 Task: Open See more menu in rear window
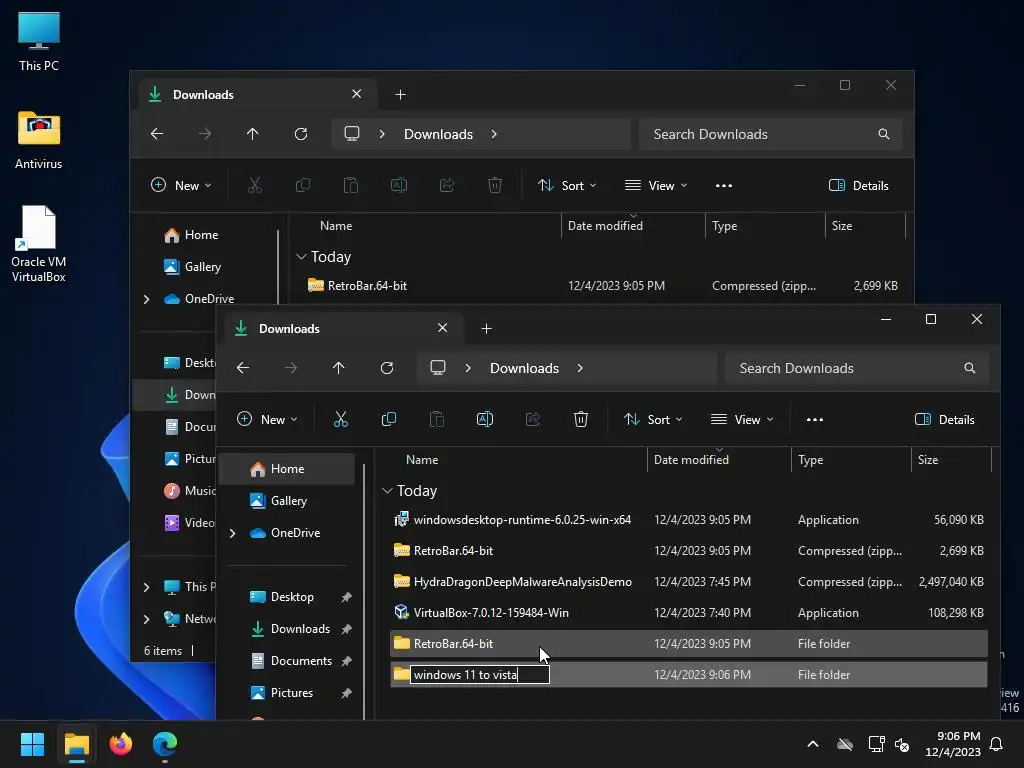tap(724, 185)
